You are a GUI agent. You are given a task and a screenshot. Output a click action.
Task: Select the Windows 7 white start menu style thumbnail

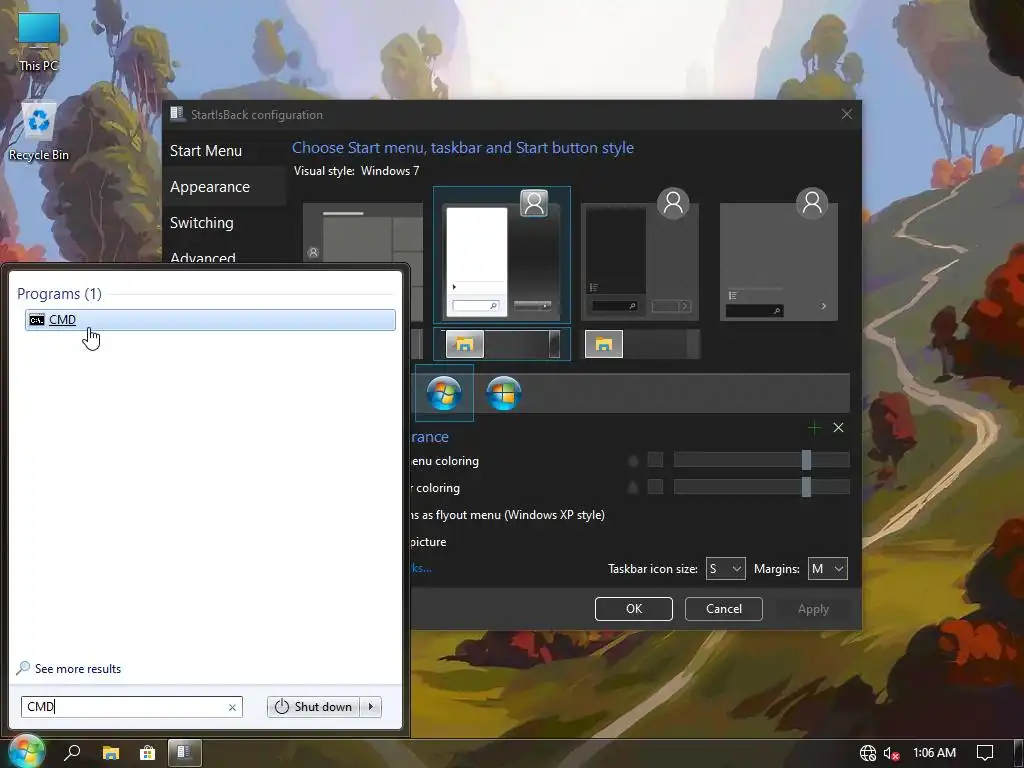pyautogui.click(x=502, y=255)
